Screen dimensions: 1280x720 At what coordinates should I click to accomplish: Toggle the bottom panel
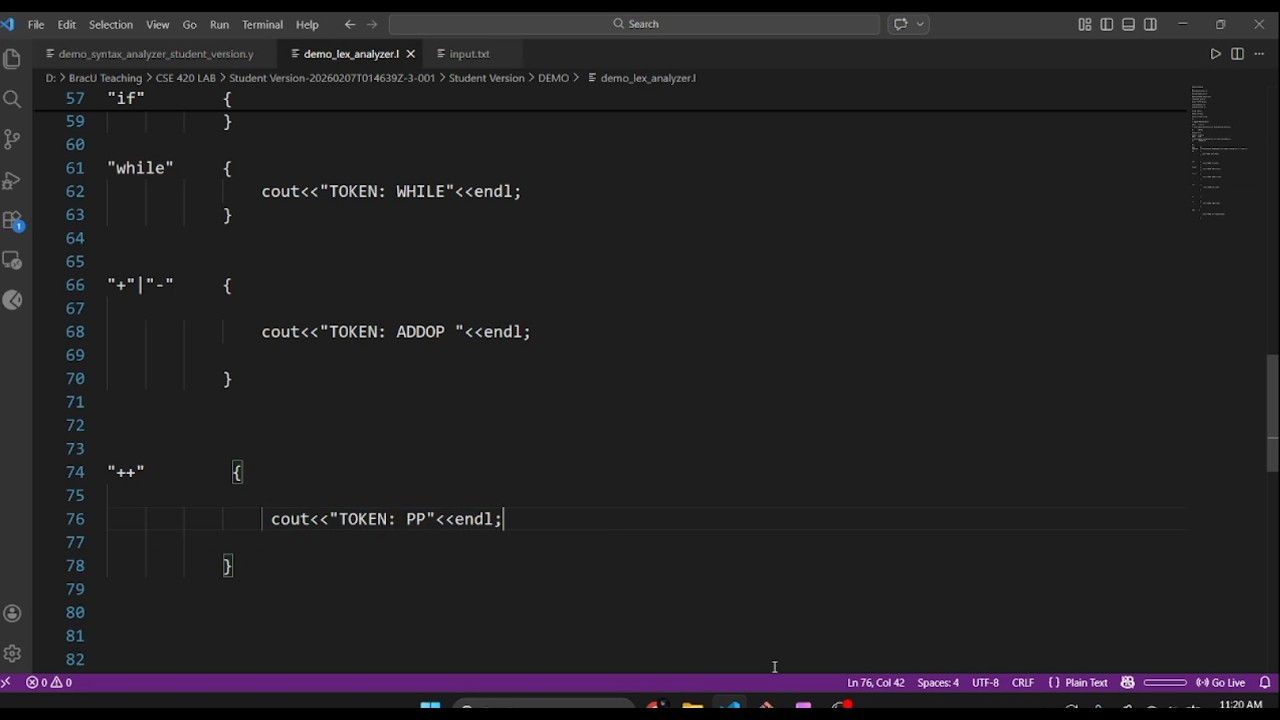click(x=1129, y=24)
